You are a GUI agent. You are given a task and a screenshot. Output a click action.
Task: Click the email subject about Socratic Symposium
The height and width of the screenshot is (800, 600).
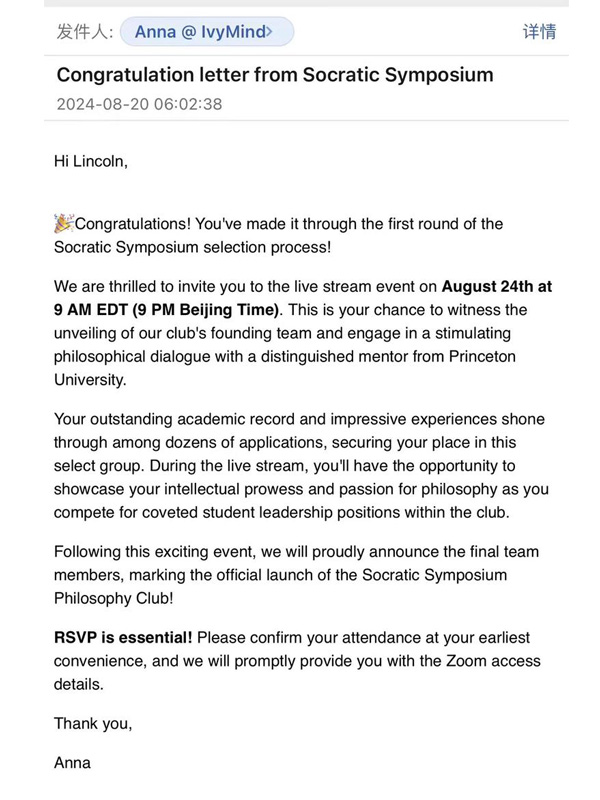[274, 75]
